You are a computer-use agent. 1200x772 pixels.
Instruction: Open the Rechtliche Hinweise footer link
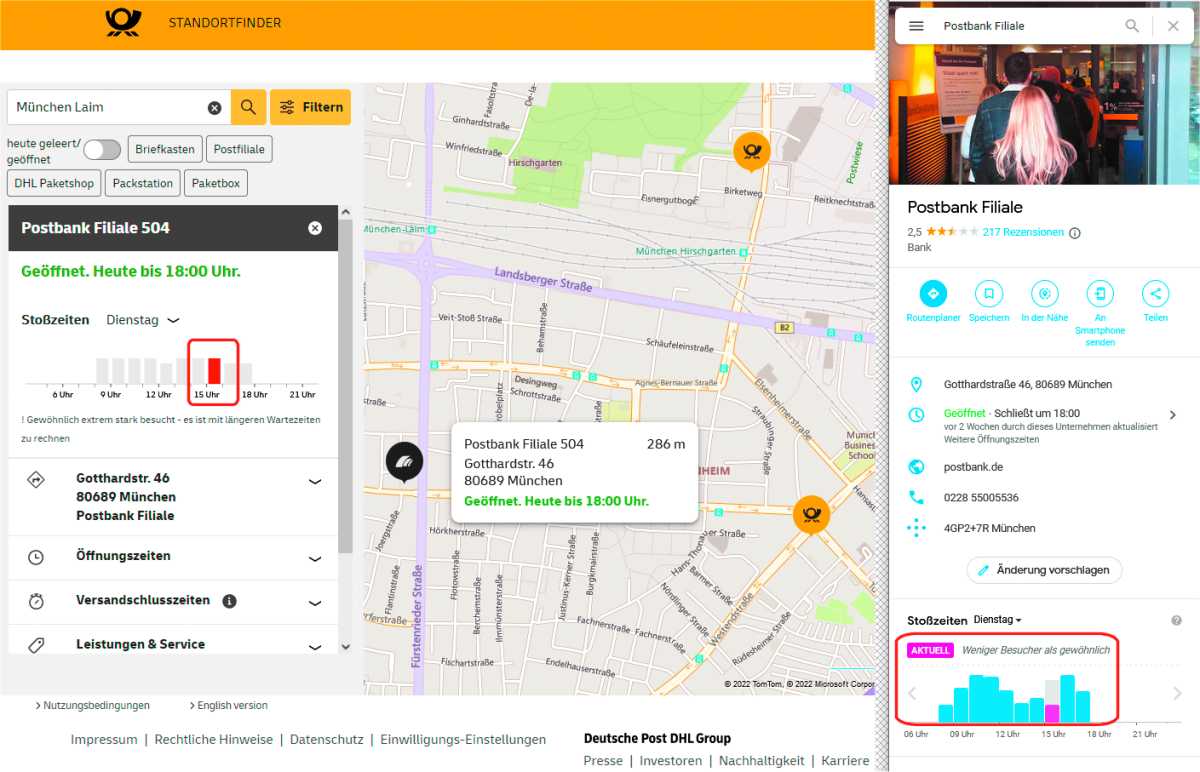(214, 740)
